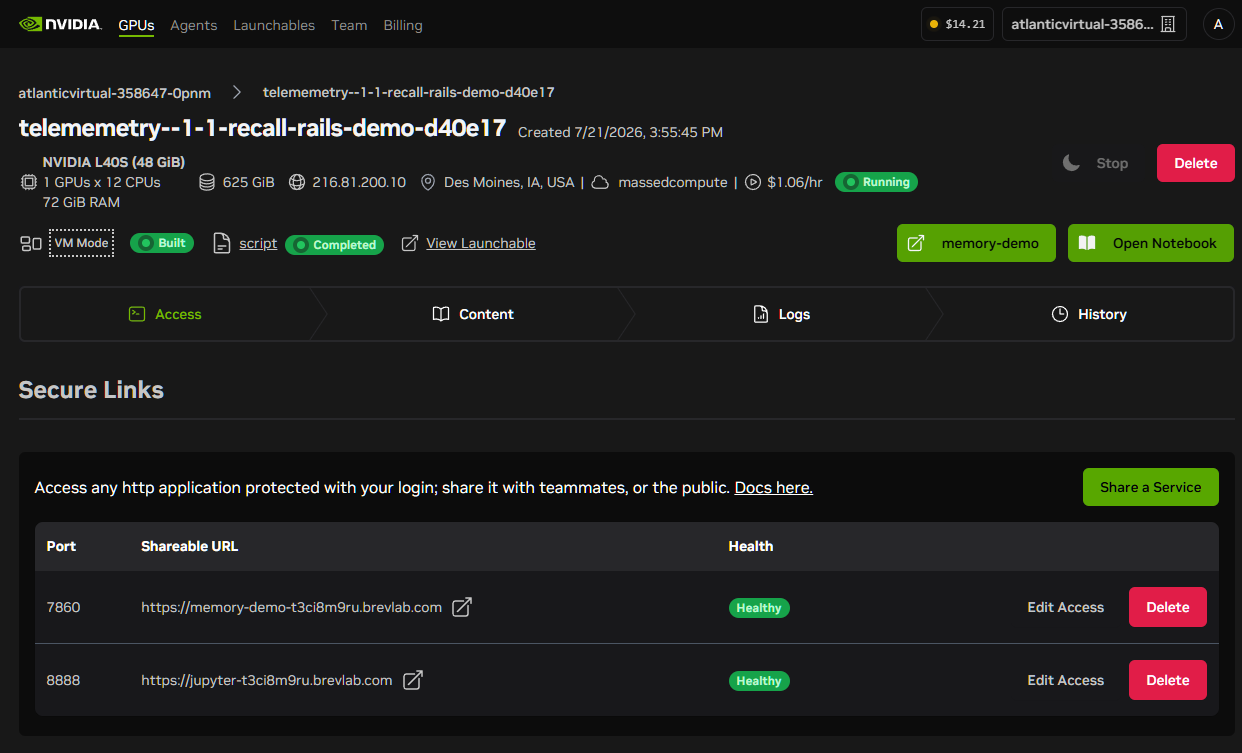Go to the Launchables page

point(274,25)
